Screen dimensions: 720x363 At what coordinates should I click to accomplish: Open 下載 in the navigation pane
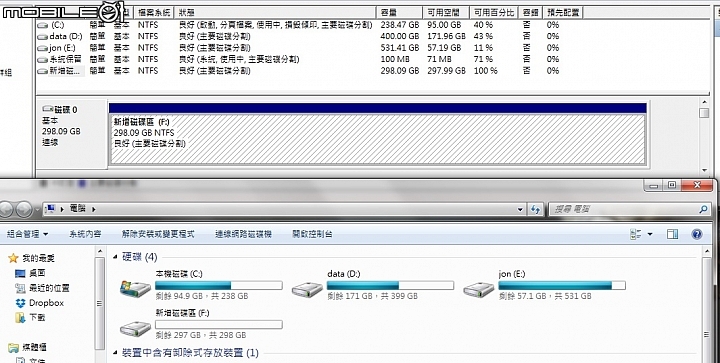pyautogui.click(x=30, y=318)
